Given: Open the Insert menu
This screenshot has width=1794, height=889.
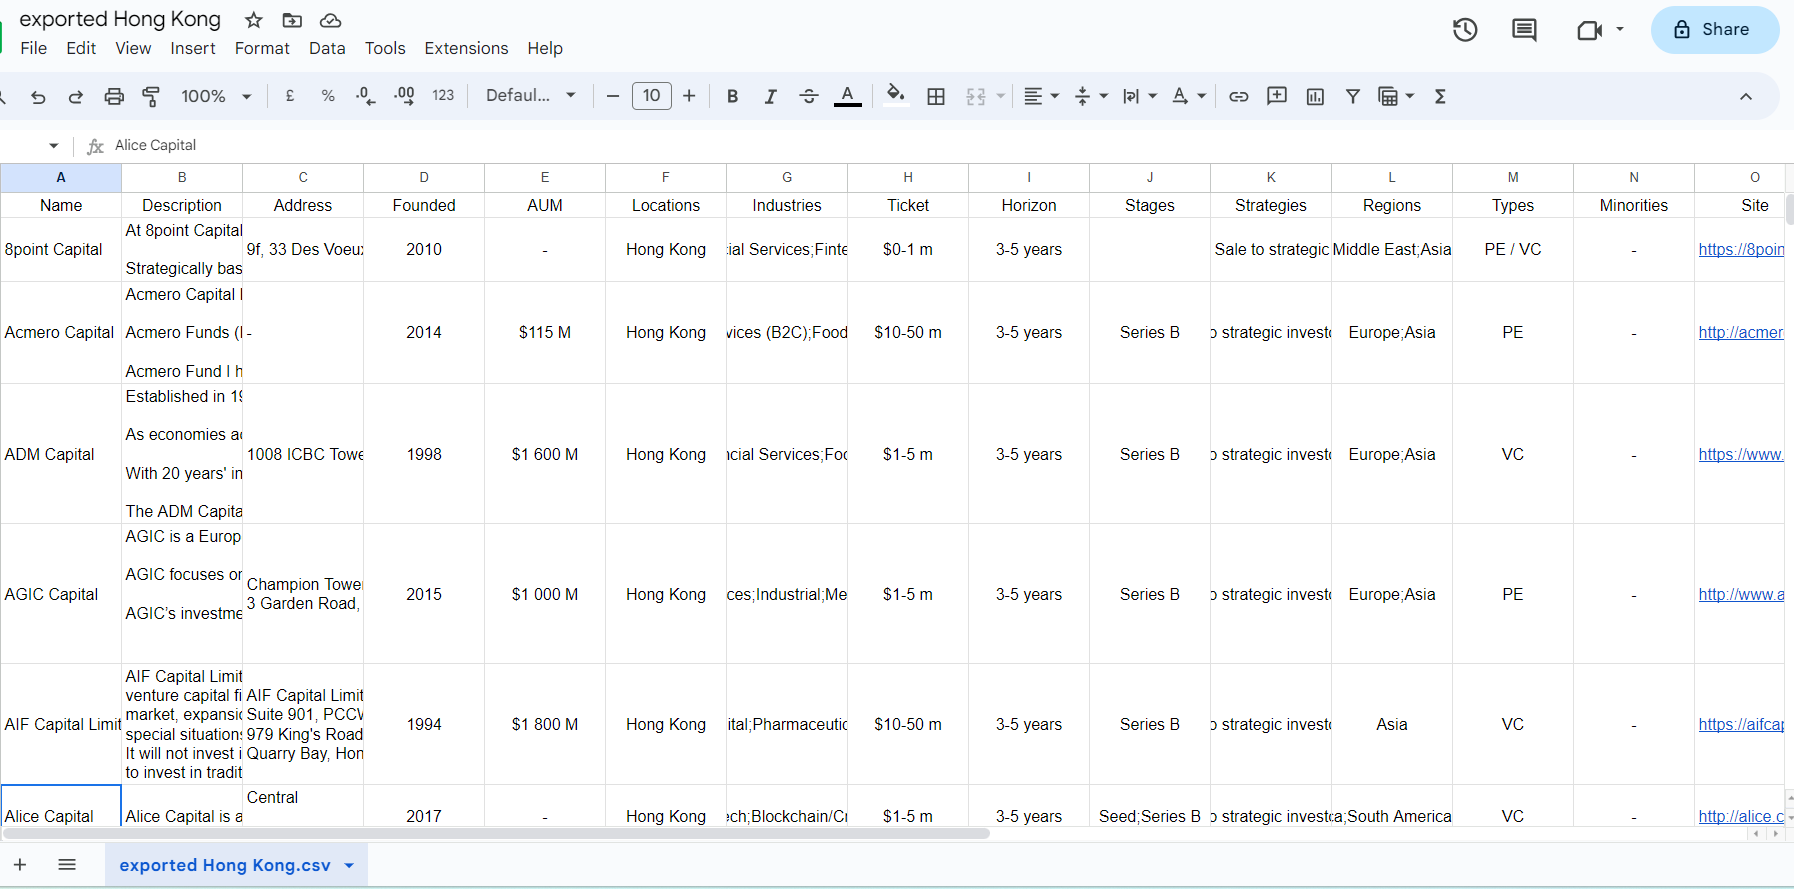Looking at the screenshot, I should tap(193, 48).
